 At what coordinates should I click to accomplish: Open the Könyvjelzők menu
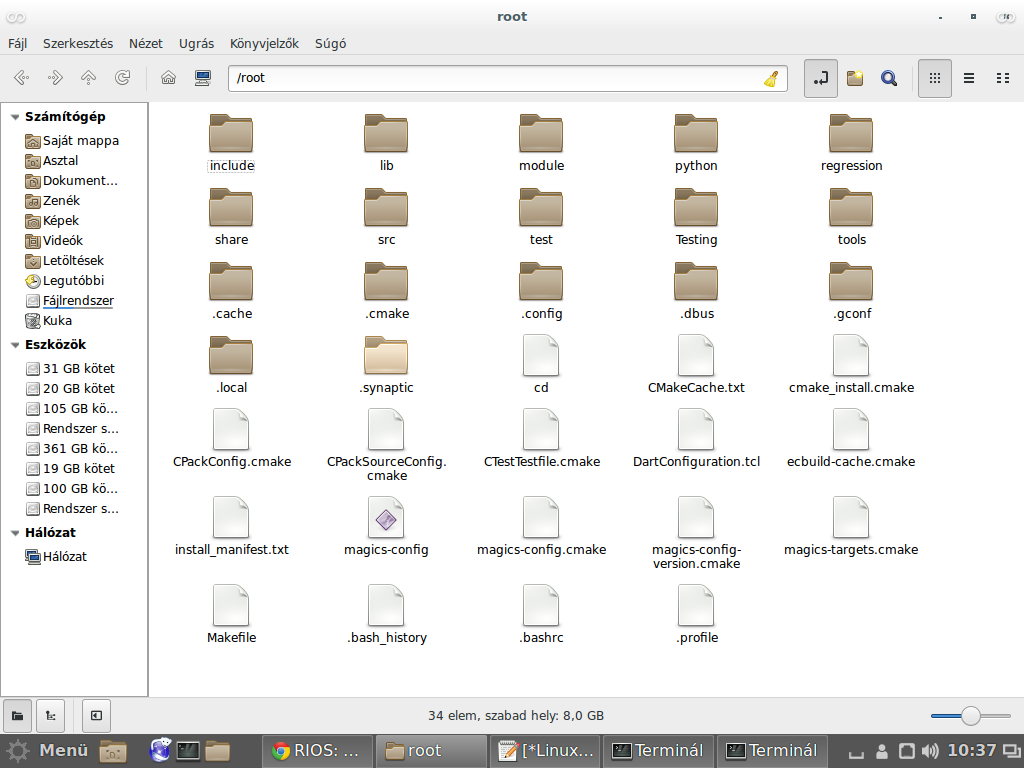pyautogui.click(x=264, y=43)
